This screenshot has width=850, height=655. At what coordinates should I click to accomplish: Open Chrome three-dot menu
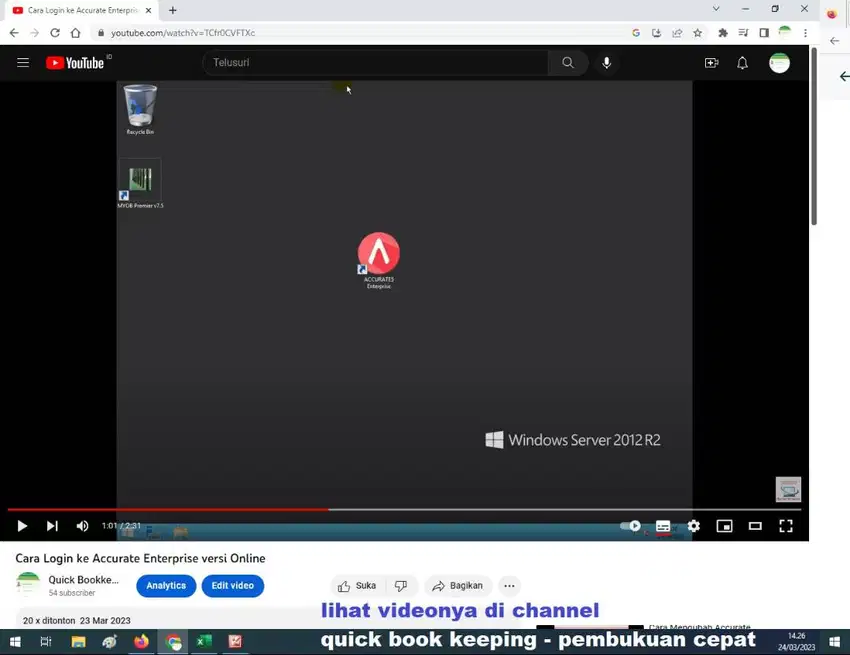806,33
